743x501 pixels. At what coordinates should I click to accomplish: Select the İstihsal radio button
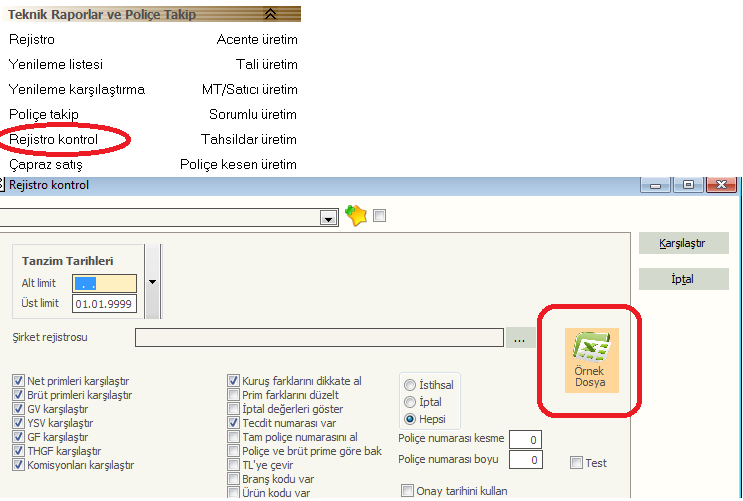click(x=410, y=385)
